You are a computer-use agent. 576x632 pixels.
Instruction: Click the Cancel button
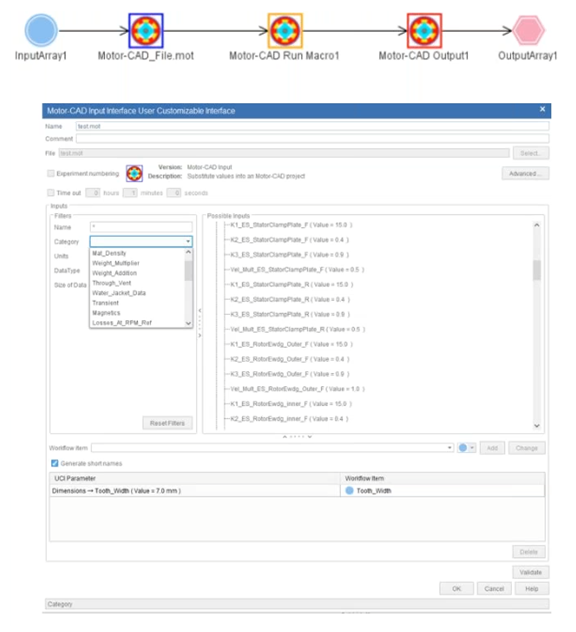pyautogui.click(x=494, y=588)
